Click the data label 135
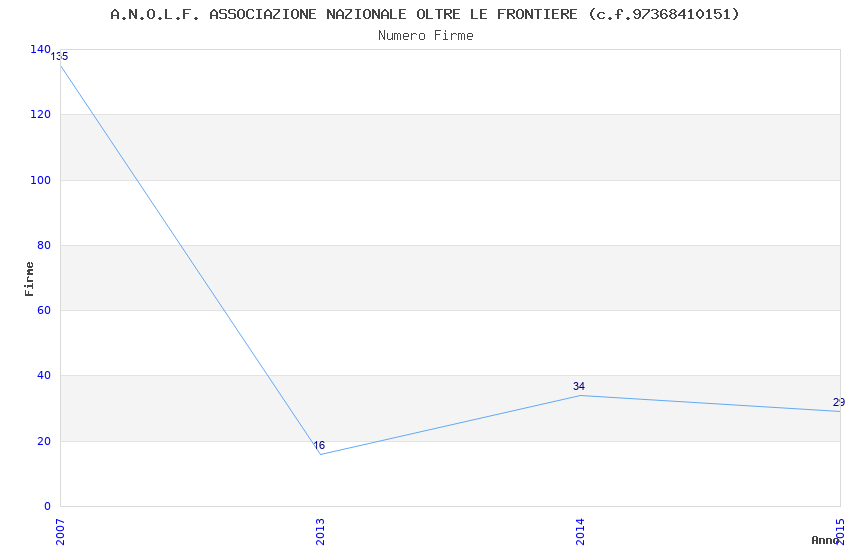This screenshot has width=850, height=550. [x=59, y=56]
